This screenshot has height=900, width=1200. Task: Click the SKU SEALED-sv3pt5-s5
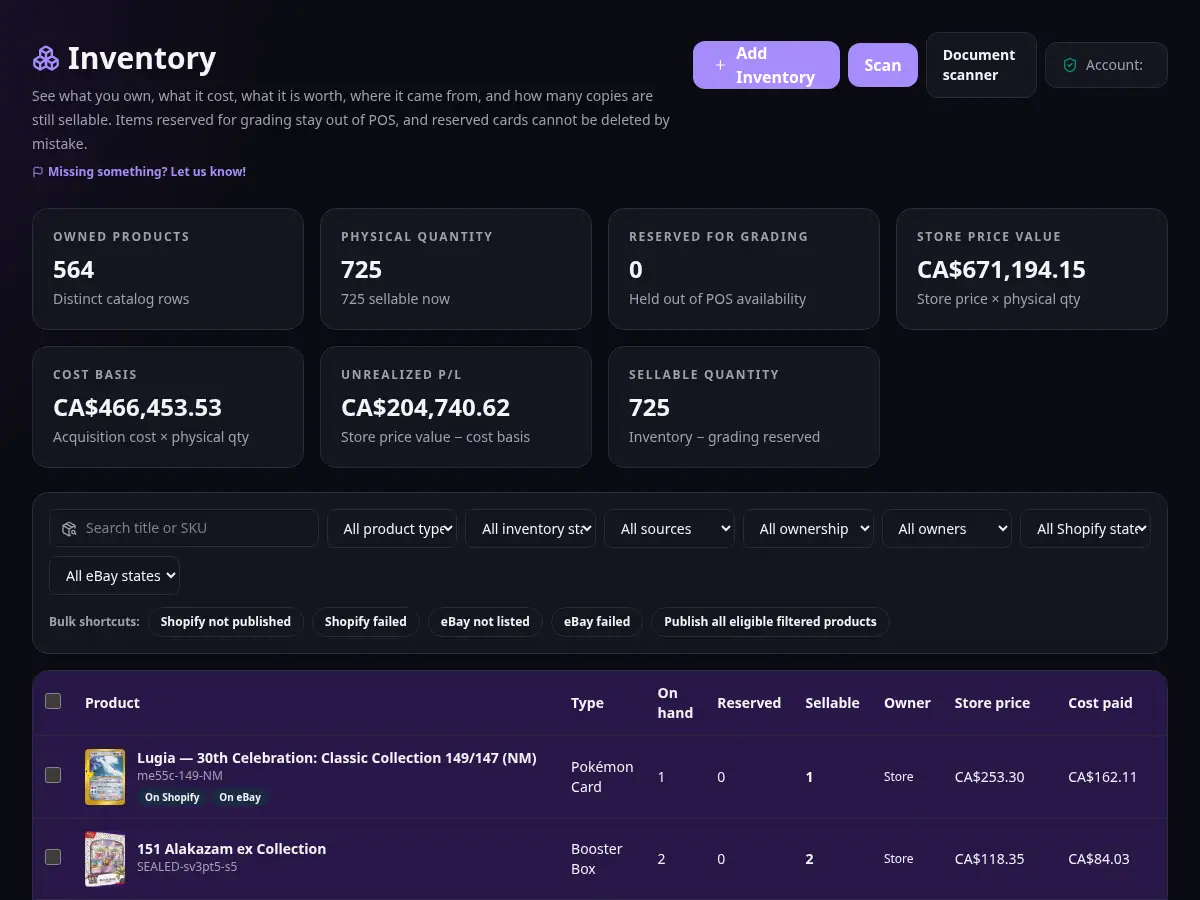[187, 867]
